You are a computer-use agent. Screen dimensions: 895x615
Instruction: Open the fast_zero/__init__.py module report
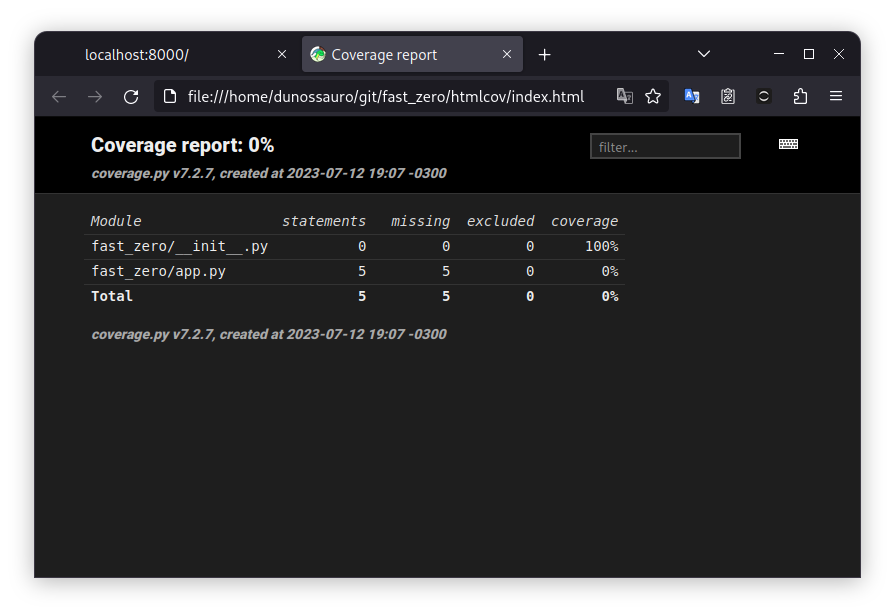click(179, 246)
